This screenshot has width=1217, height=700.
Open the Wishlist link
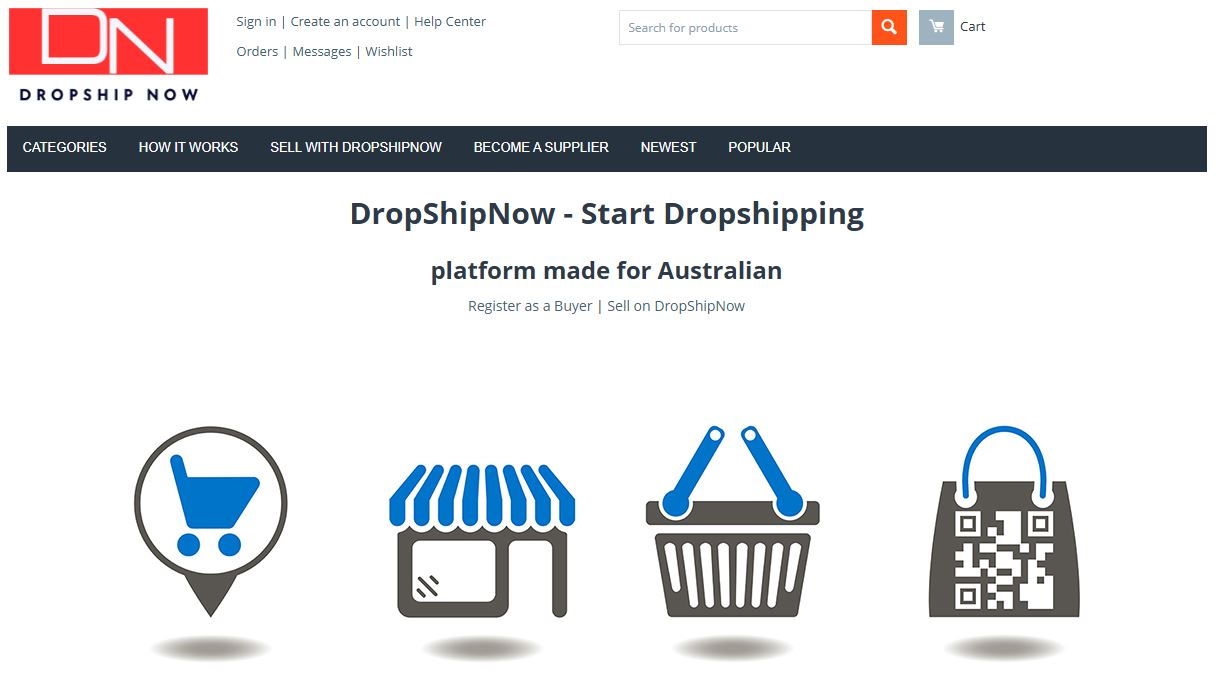tap(389, 51)
